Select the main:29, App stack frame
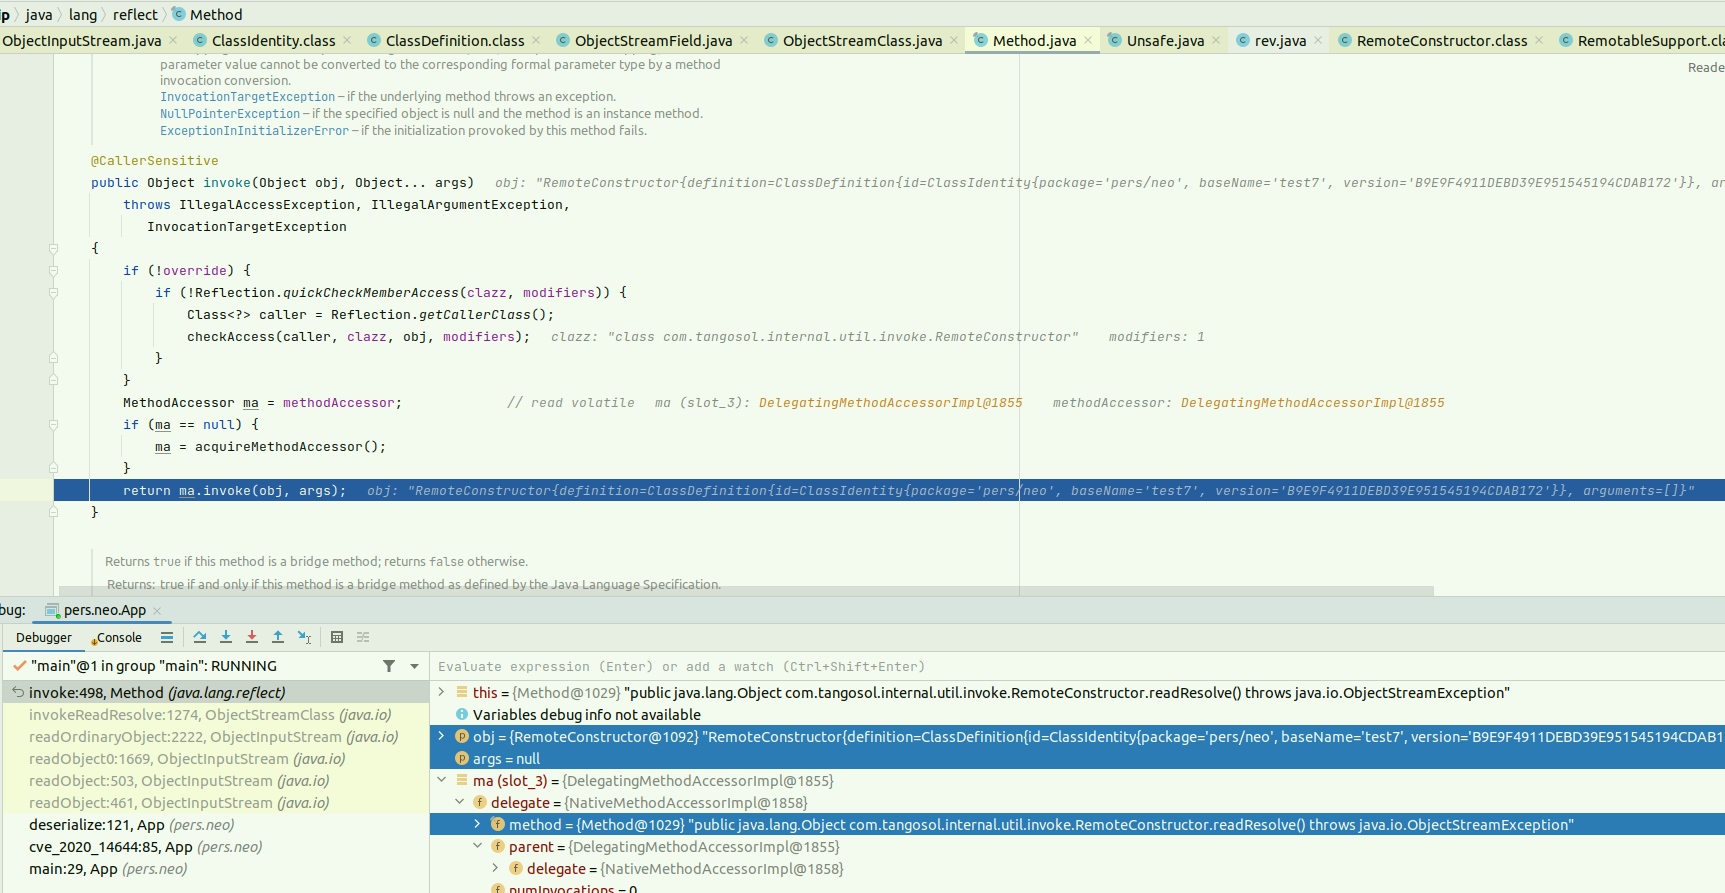 215,868
